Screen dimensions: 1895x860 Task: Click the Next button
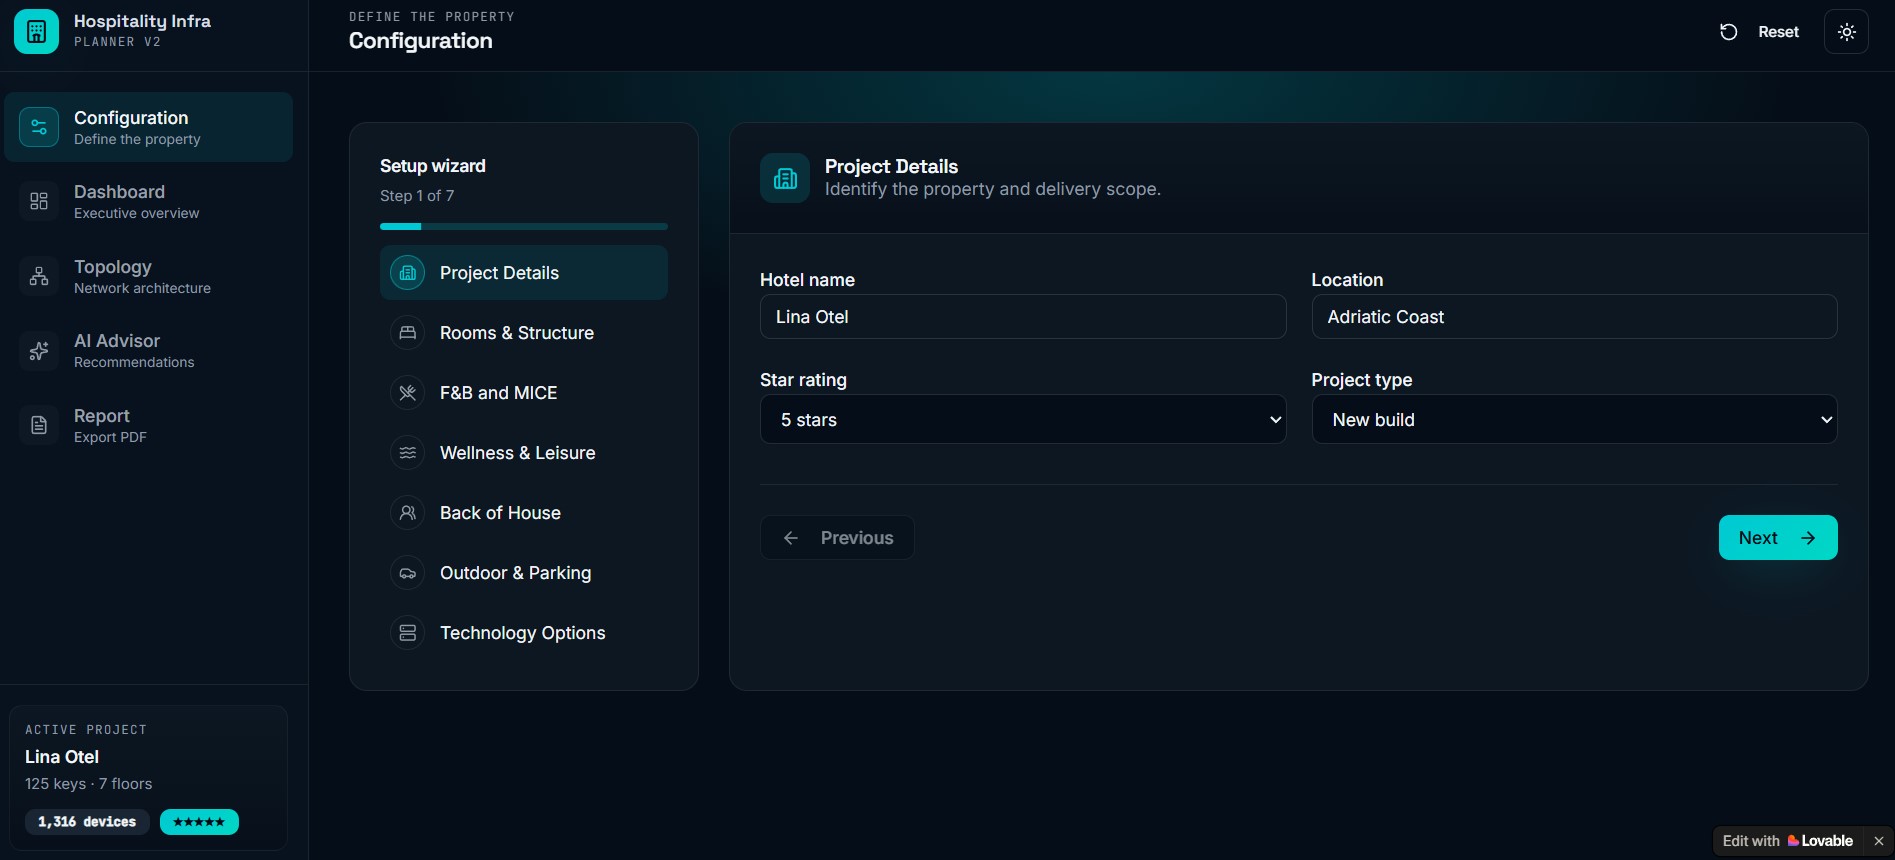1778,538
